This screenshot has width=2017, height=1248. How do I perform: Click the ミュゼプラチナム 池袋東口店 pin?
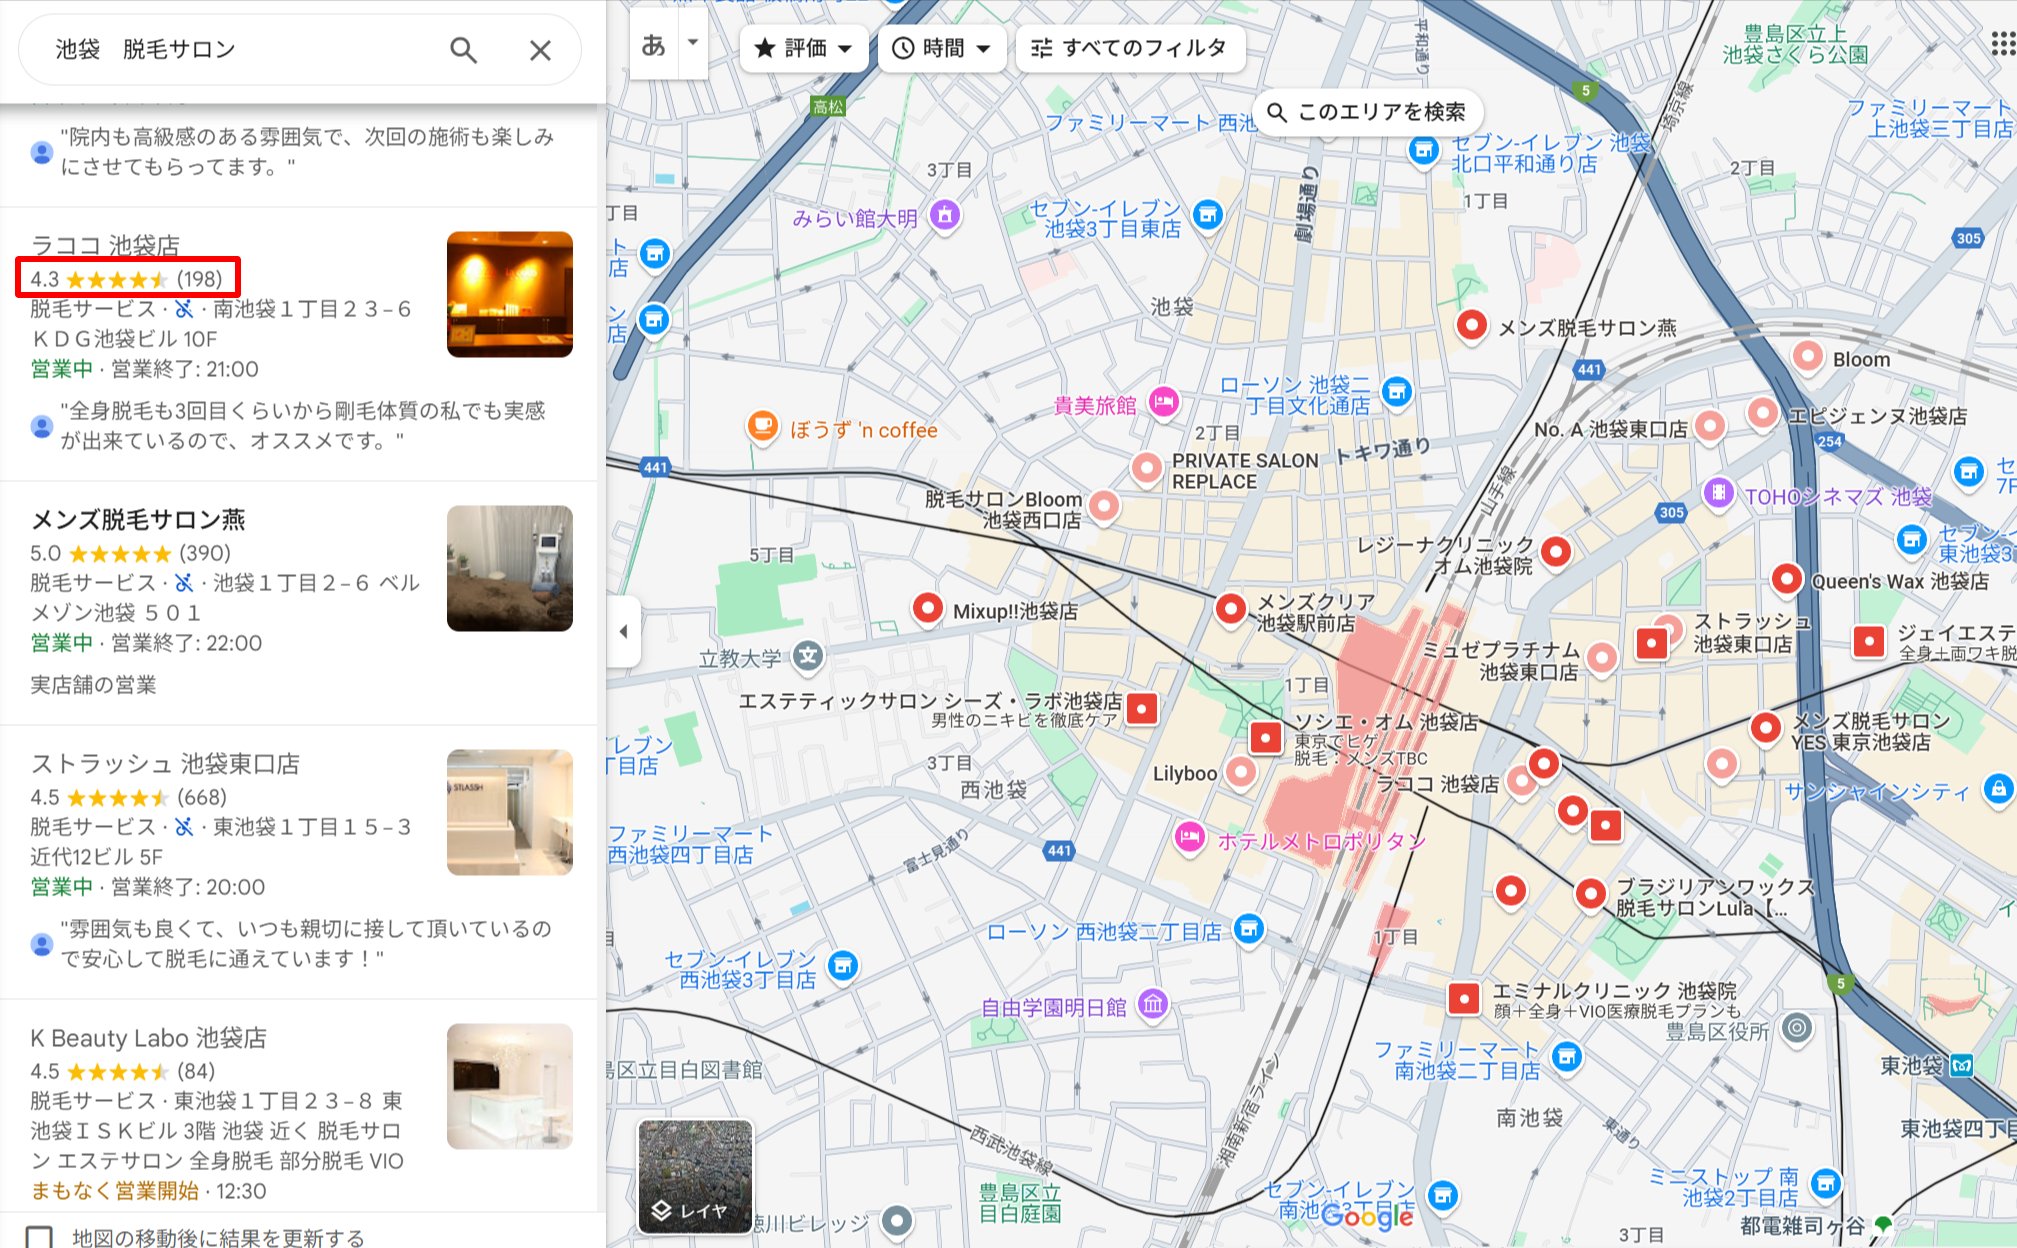coord(1602,658)
